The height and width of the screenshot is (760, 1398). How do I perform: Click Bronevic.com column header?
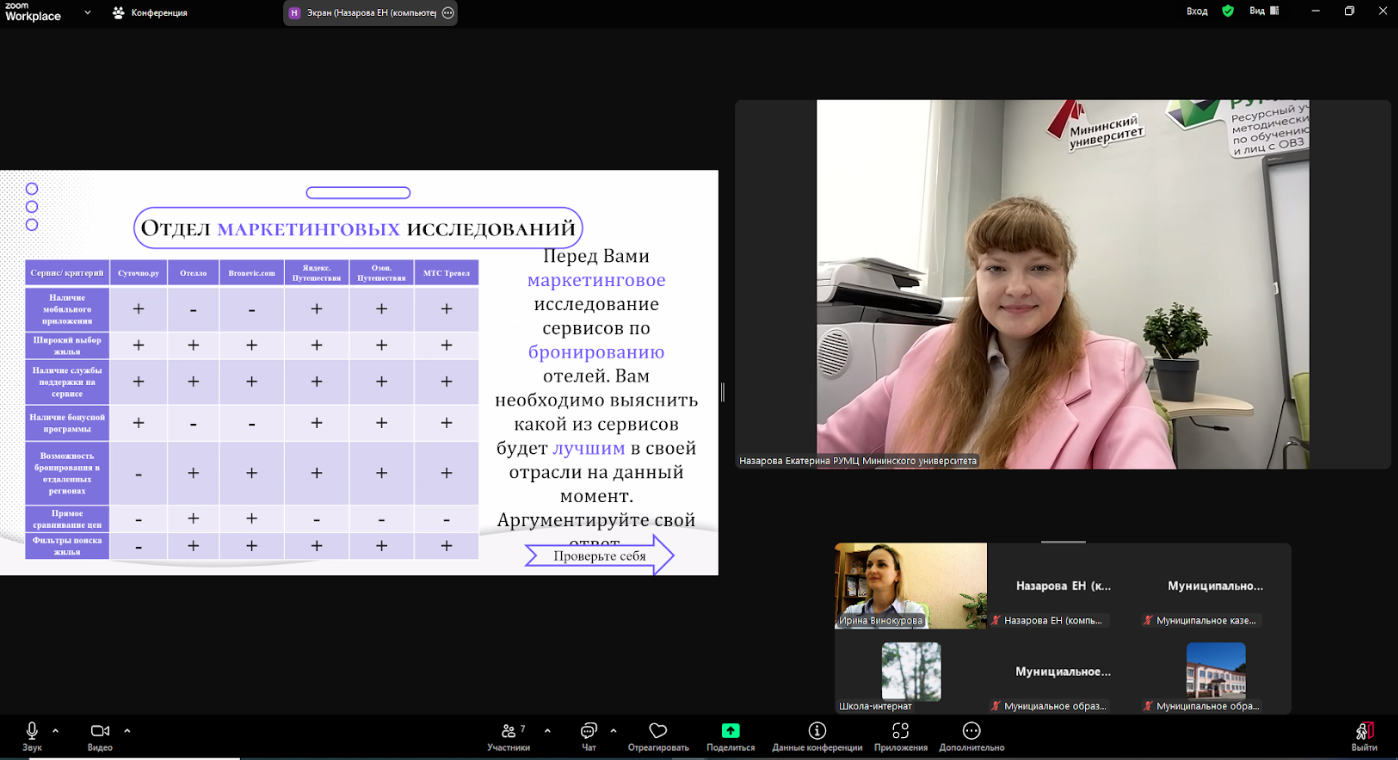(x=251, y=272)
